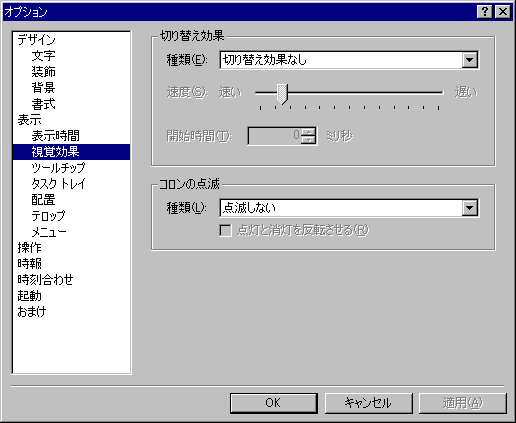Click the question mark help button
This screenshot has width=516, height=423.
[x=485, y=12]
